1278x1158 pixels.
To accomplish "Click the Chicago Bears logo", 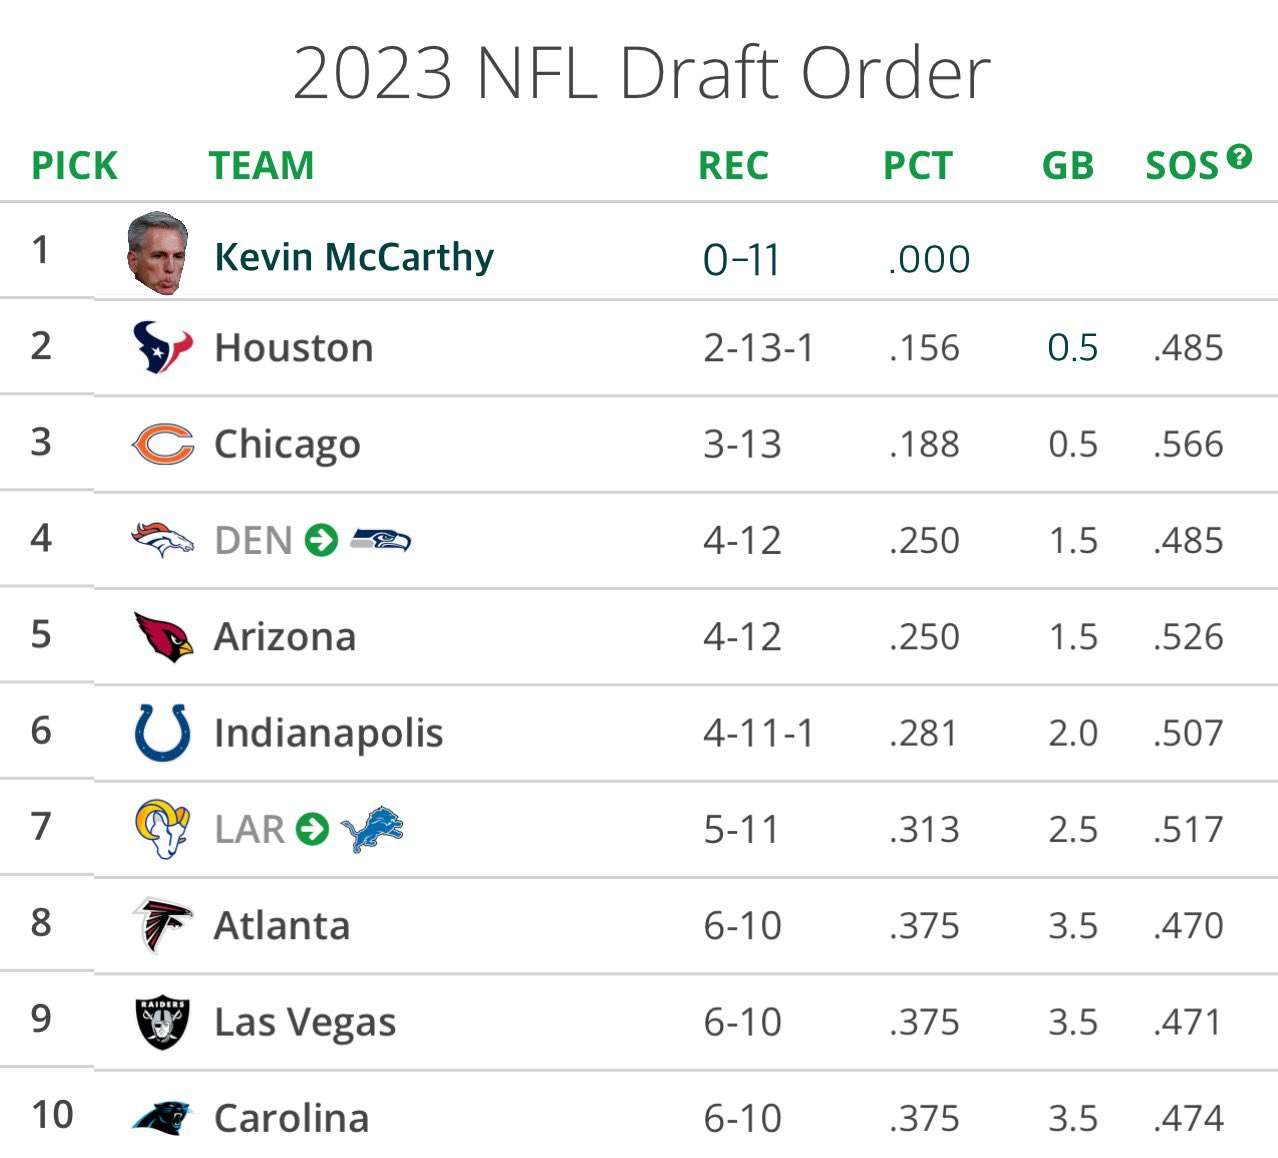I will [162, 444].
